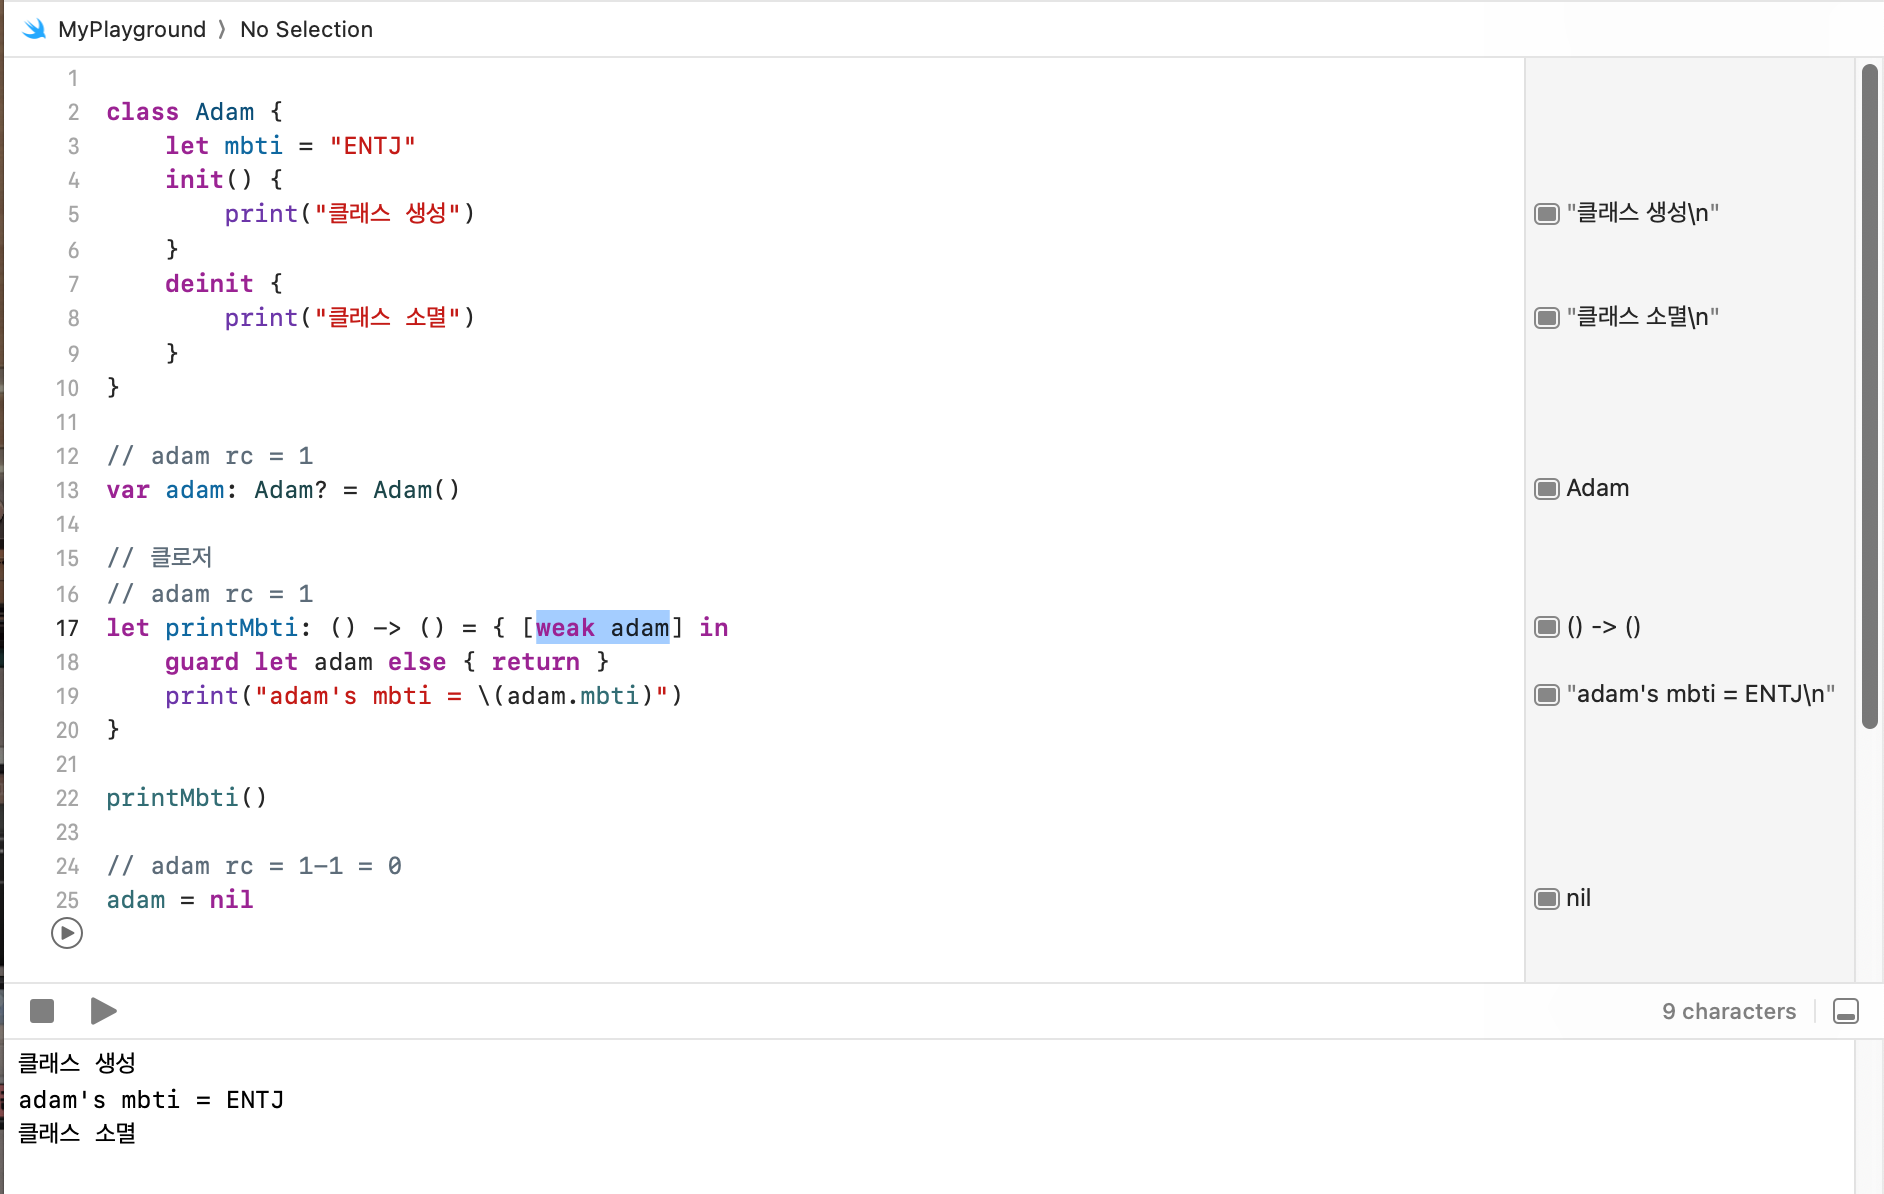Click comment '// adam rc = 1-1 = 0'
This screenshot has width=1884, height=1194.
coord(254,866)
